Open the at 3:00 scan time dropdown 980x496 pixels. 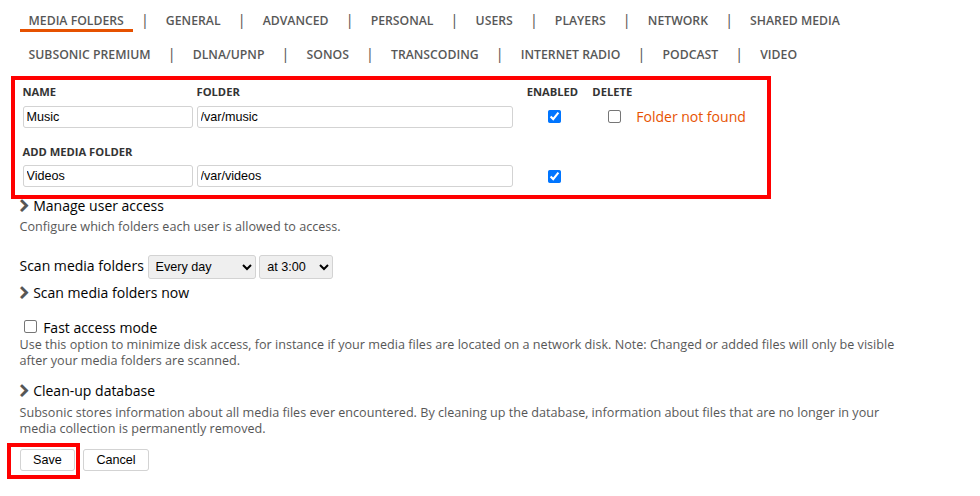(296, 267)
